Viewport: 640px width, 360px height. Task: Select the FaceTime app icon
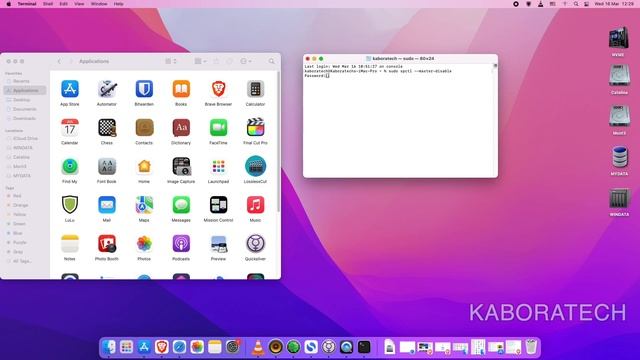(218, 128)
